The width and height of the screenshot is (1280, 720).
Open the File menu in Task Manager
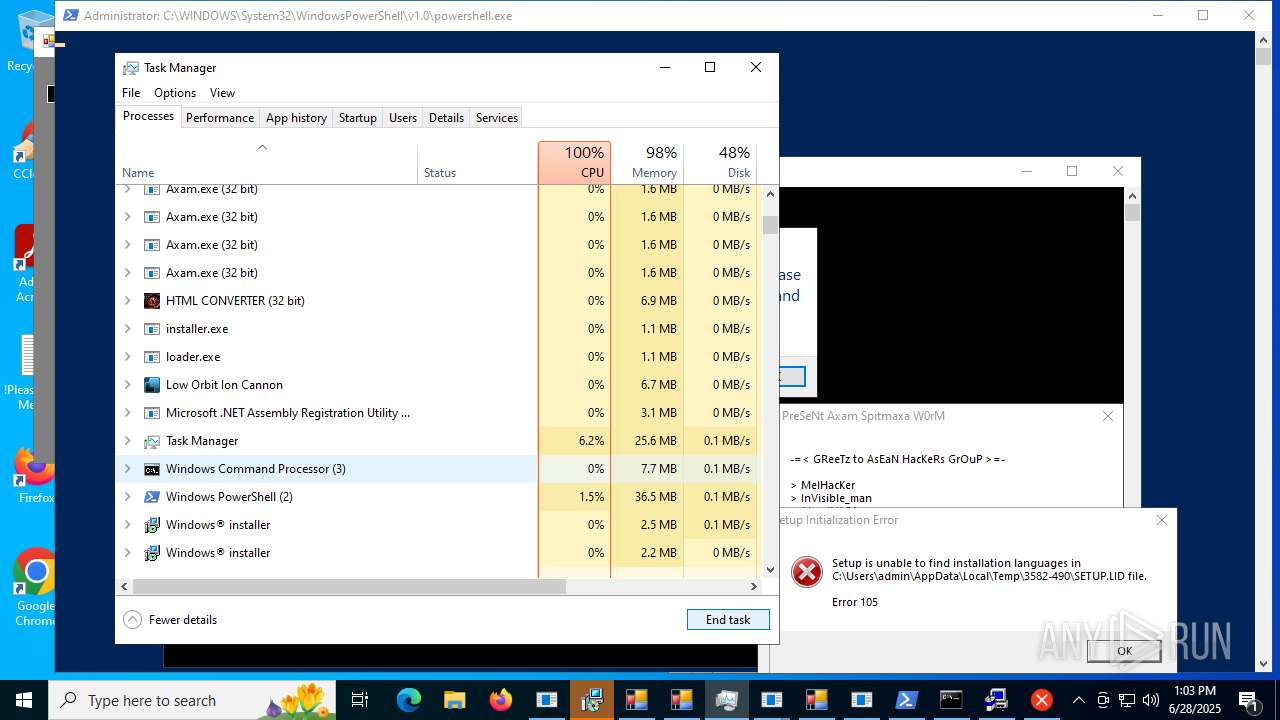click(x=131, y=93)
